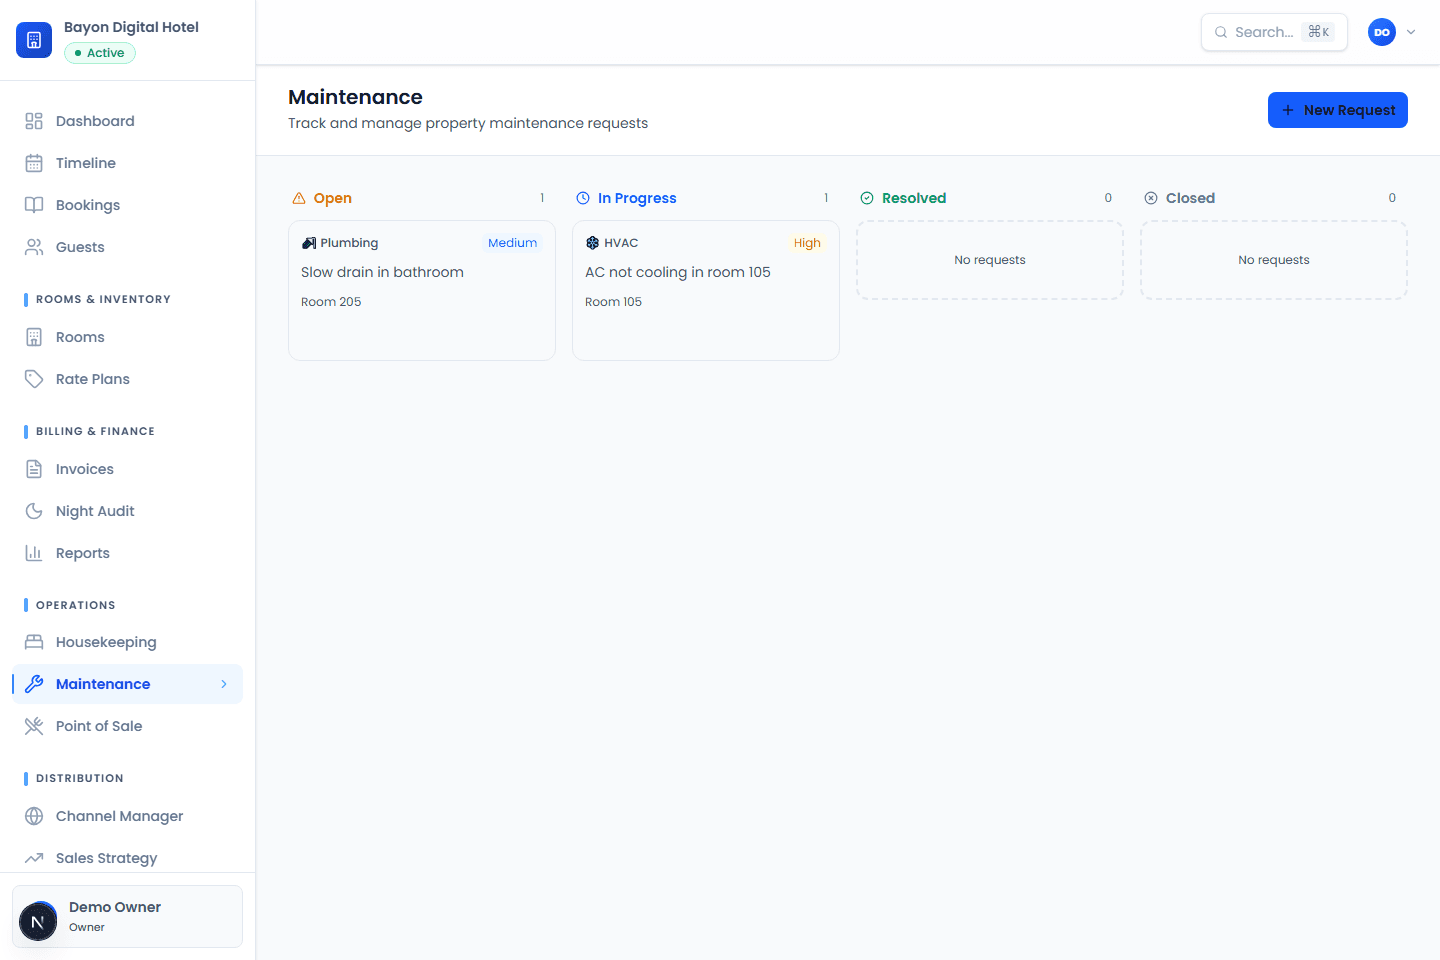Expand the Maintenance chevron arrow
Screen dimensions: 1440x960
tap(224, 684)
